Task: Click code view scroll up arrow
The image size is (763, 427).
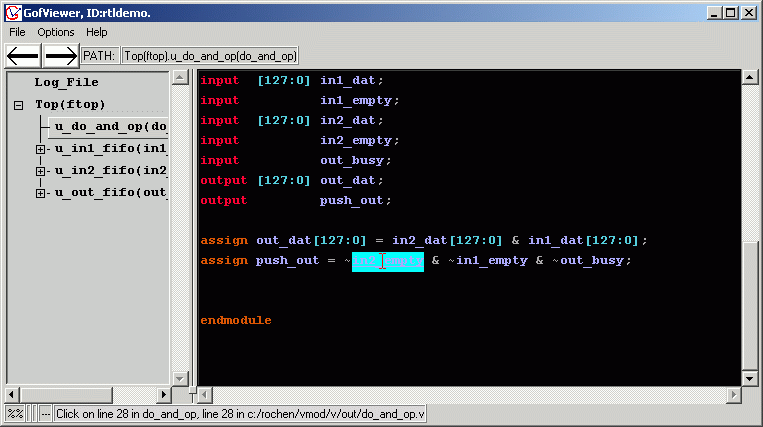Action: tap(749, 77)
